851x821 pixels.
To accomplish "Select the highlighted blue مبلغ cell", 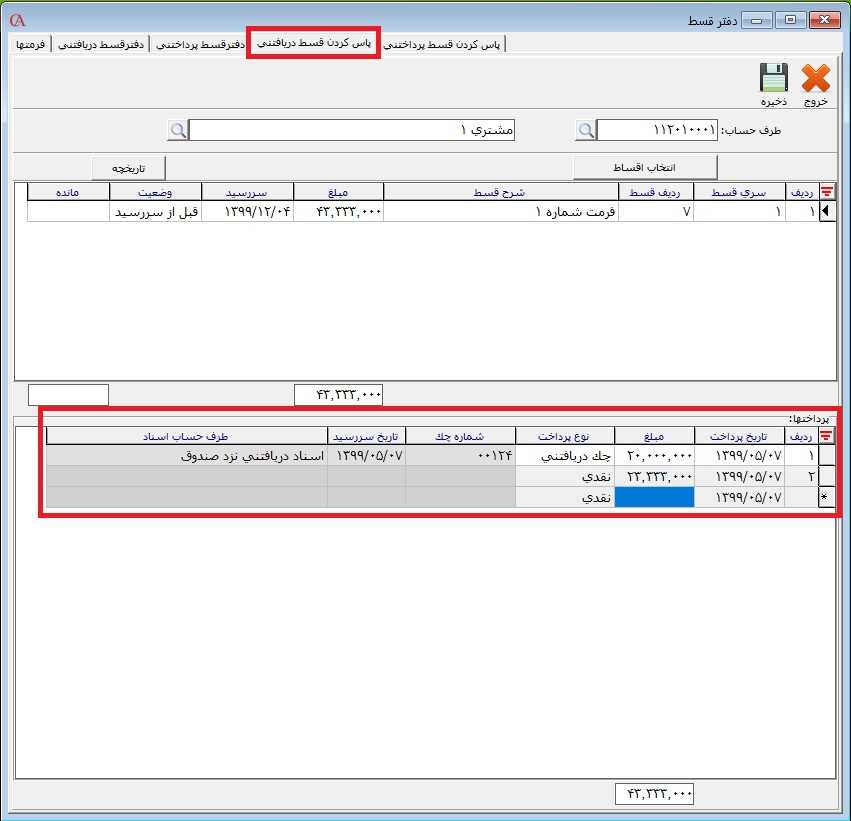I will pos(654,497).
